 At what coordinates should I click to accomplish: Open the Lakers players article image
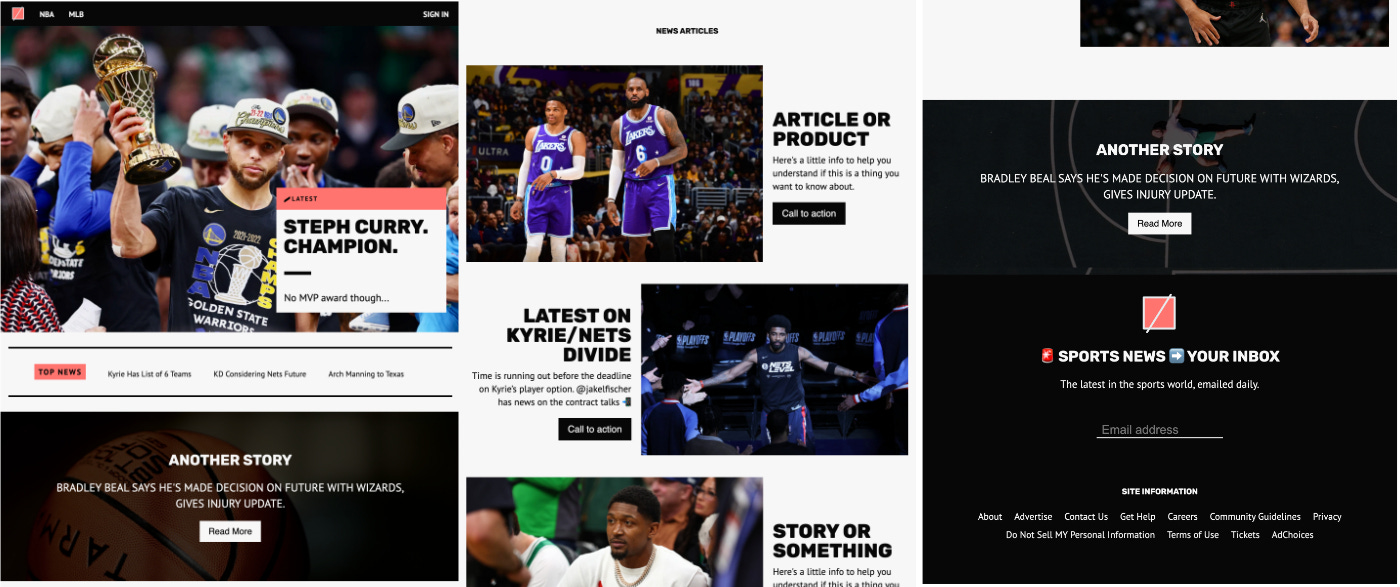point(614,163)
